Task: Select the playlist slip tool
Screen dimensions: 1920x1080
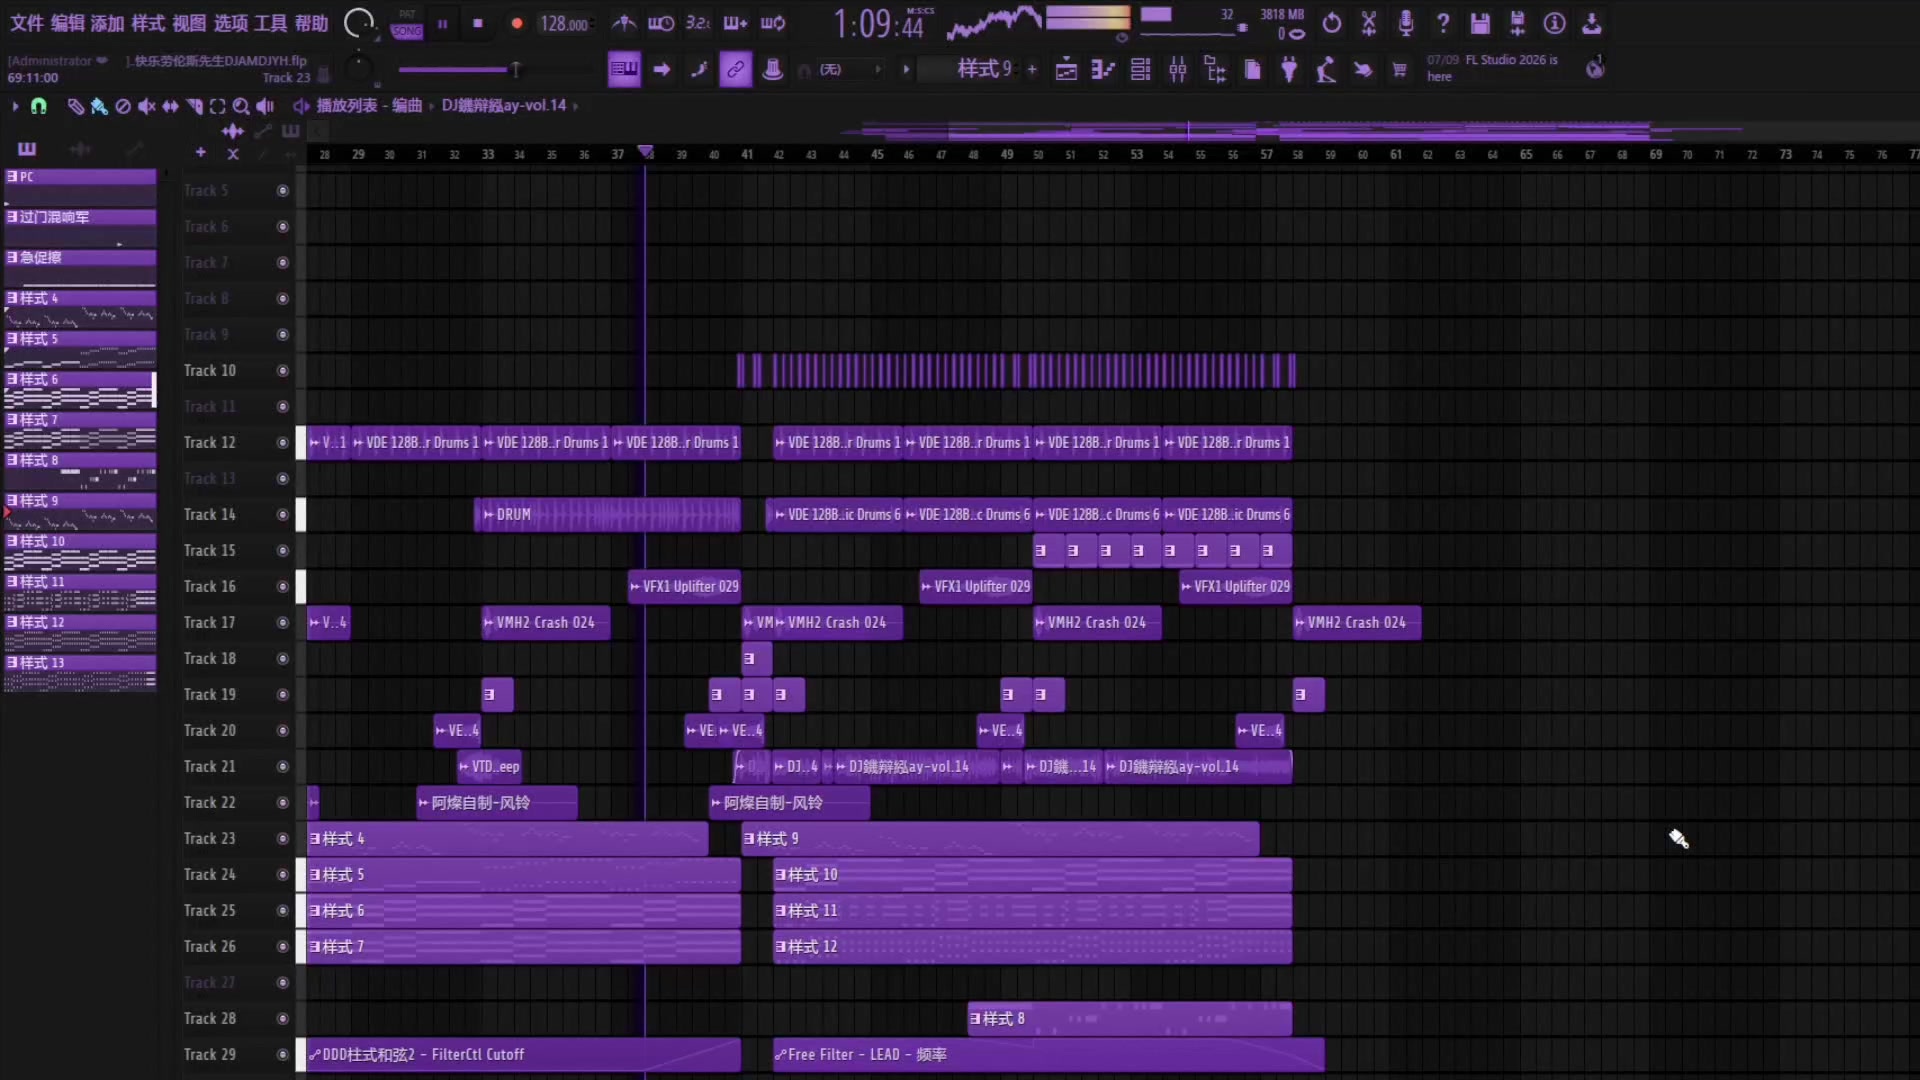Action: (x=170, y=106)
